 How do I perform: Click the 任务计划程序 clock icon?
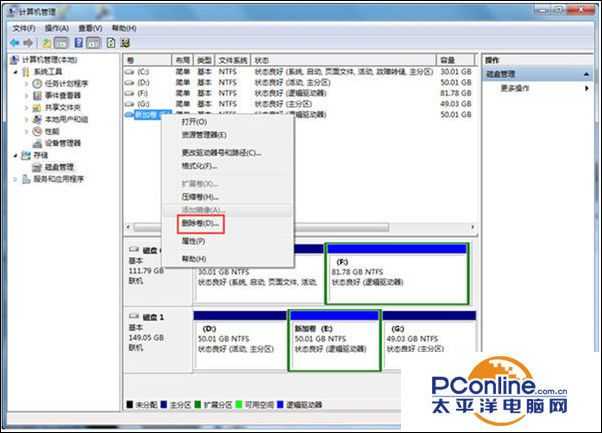[37, 84]
